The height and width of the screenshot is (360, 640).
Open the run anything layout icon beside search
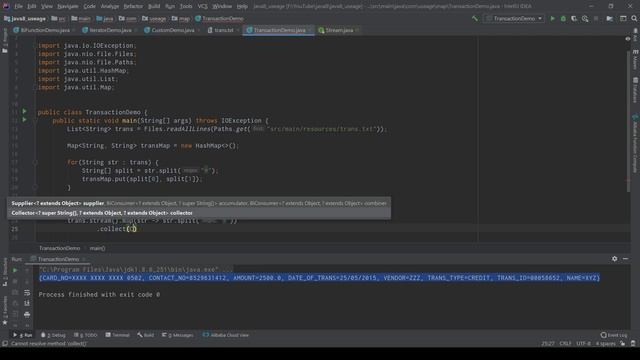click(x=623, y=18)
